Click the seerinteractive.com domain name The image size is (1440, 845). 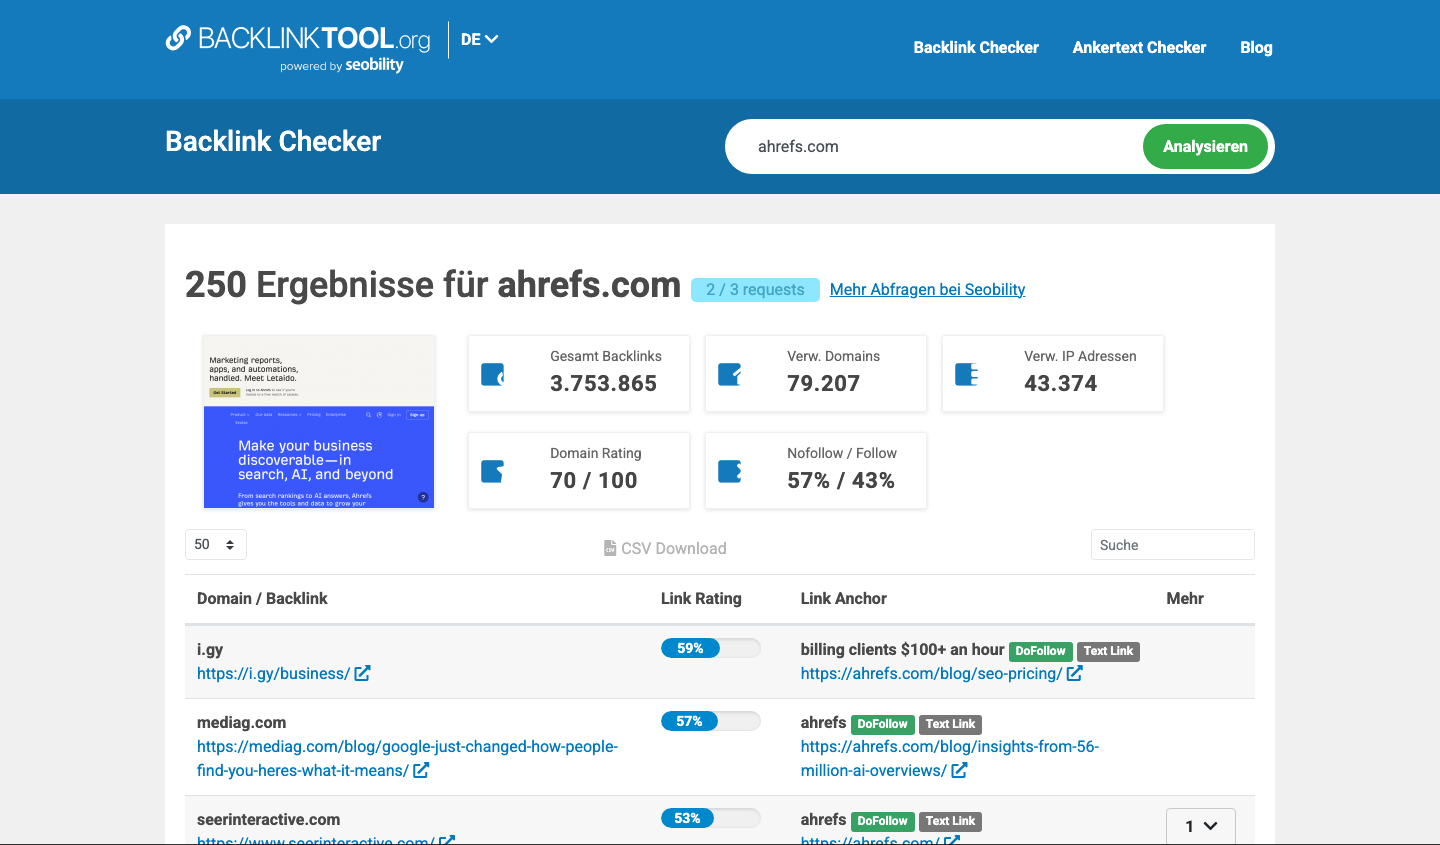pos(268,819)
